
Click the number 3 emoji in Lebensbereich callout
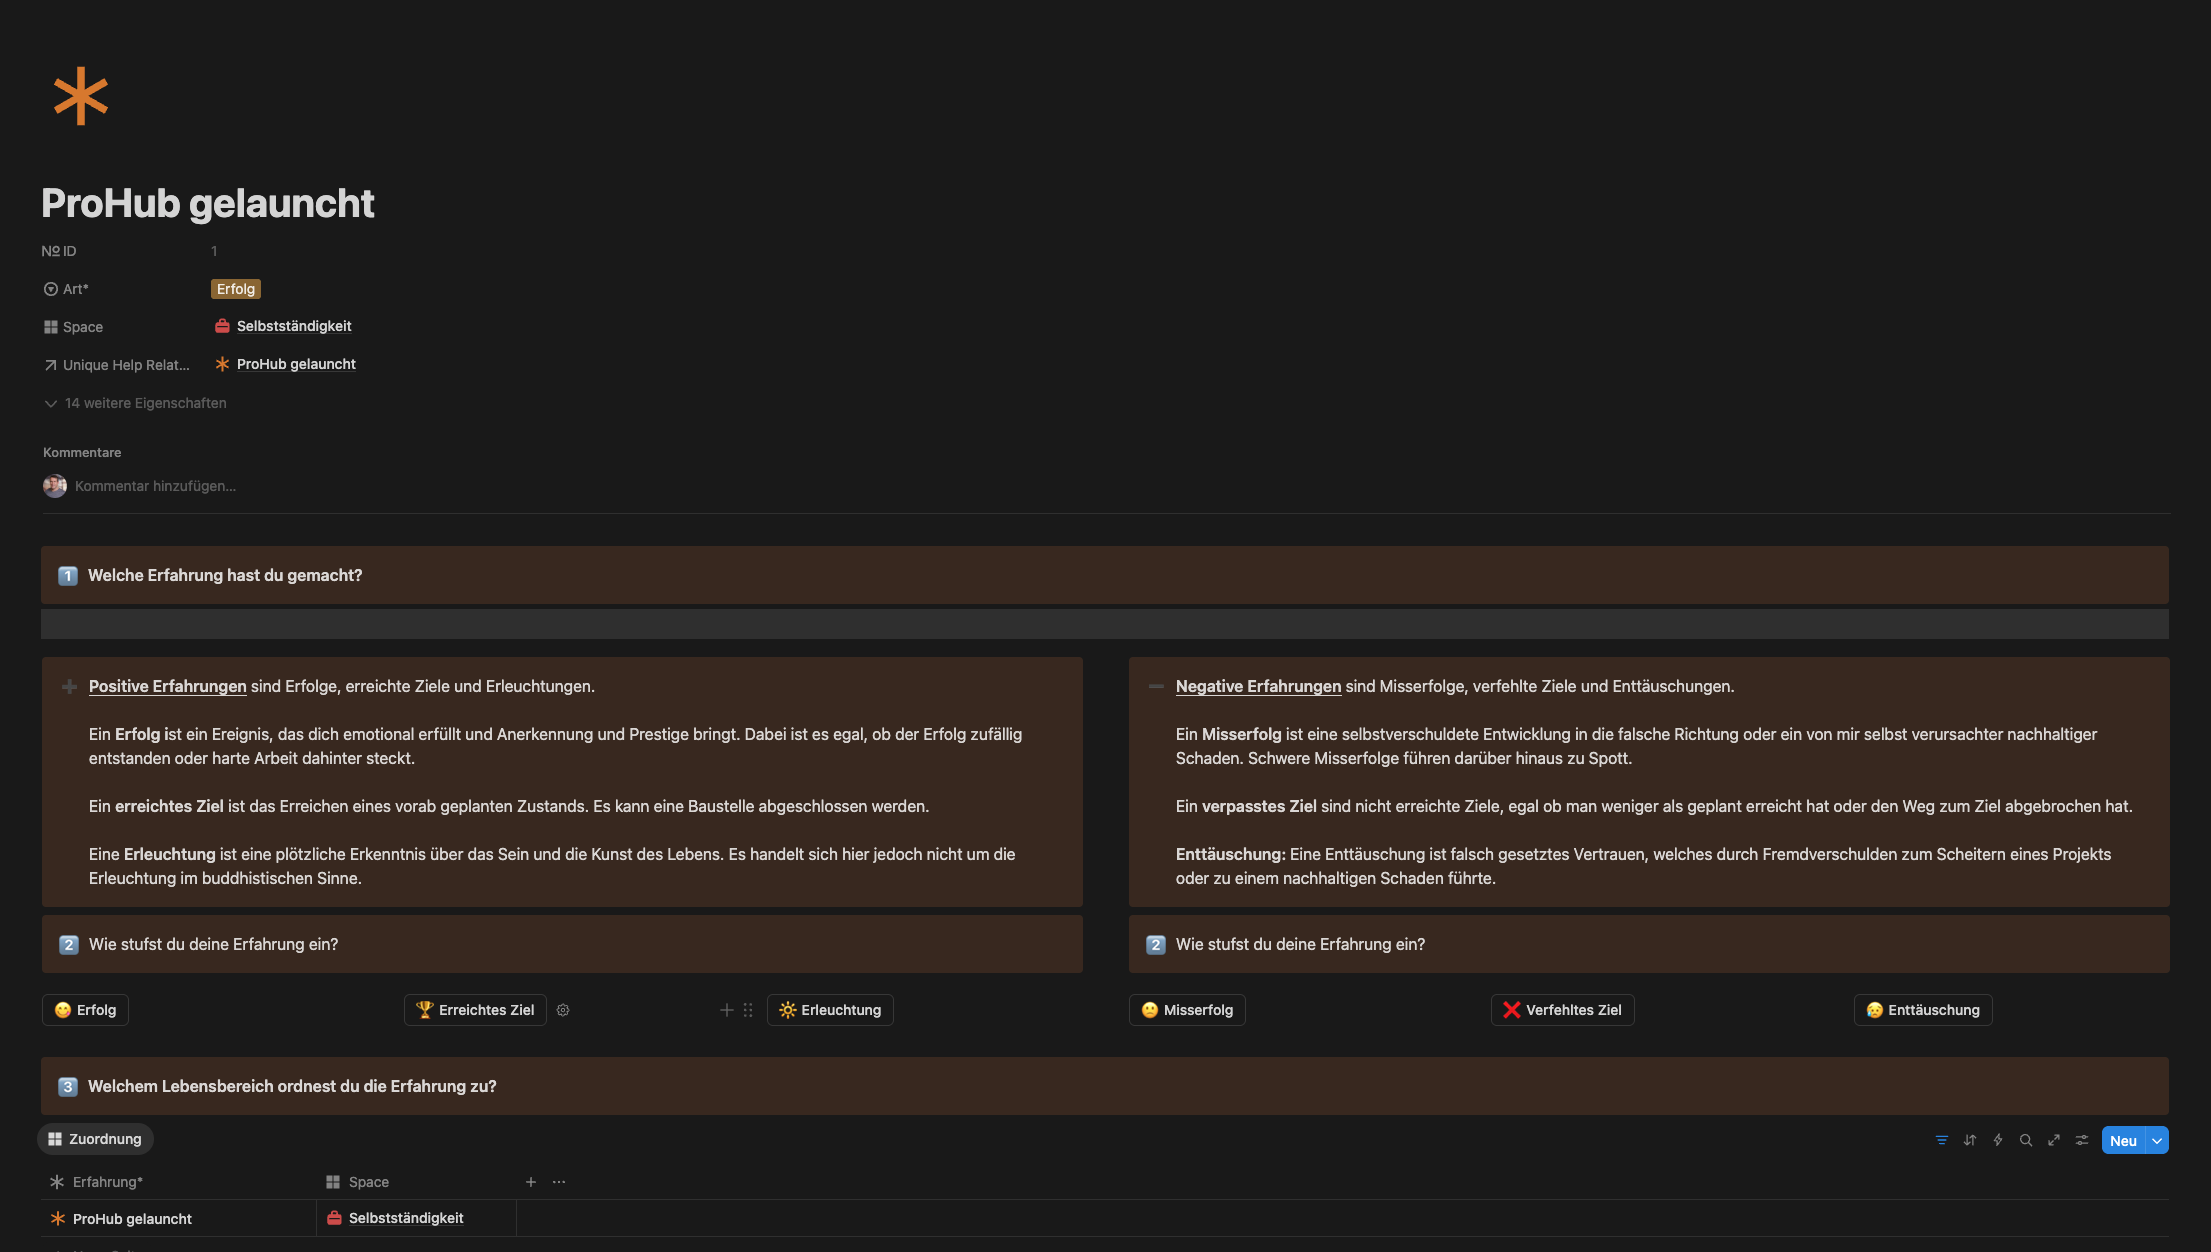point(68,1087)
